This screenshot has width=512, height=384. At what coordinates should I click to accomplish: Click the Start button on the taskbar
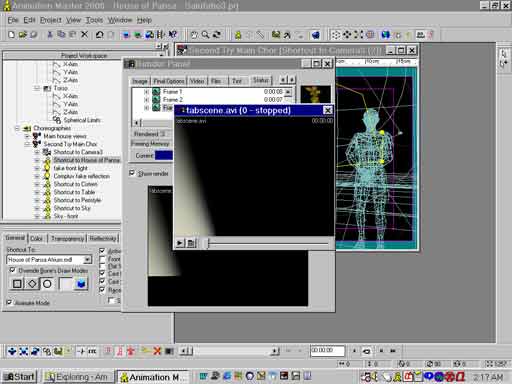pyautogui.click(x=20, y=377)
